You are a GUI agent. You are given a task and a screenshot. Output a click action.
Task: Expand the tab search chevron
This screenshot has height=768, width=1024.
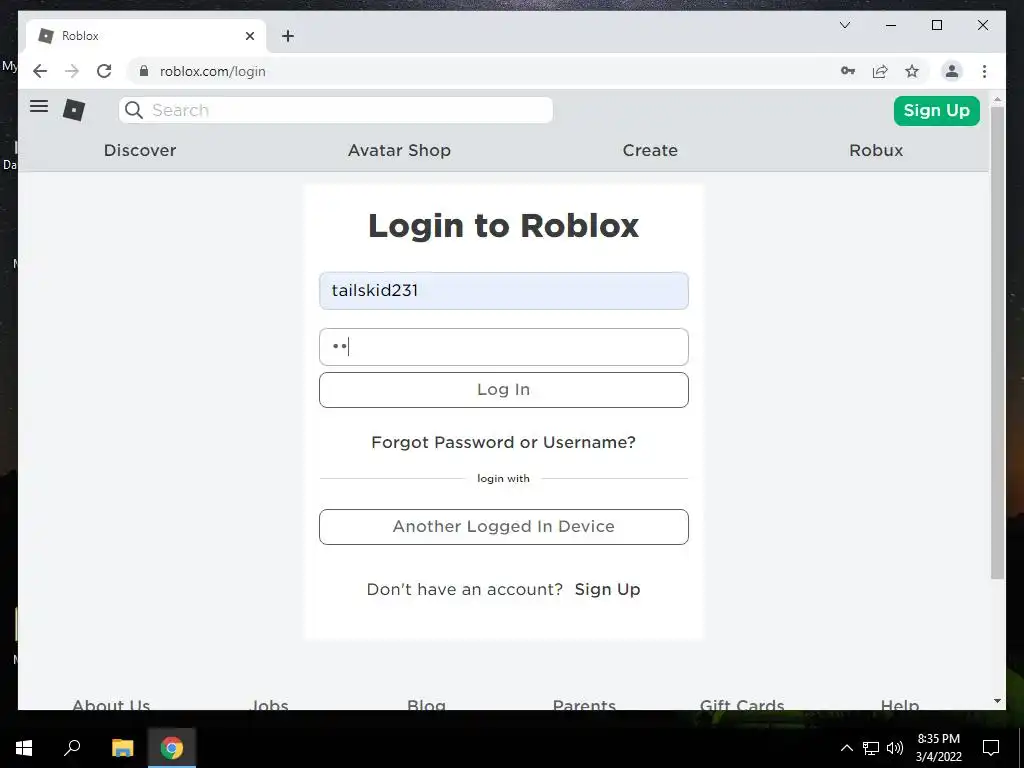[x=844, y=25]
